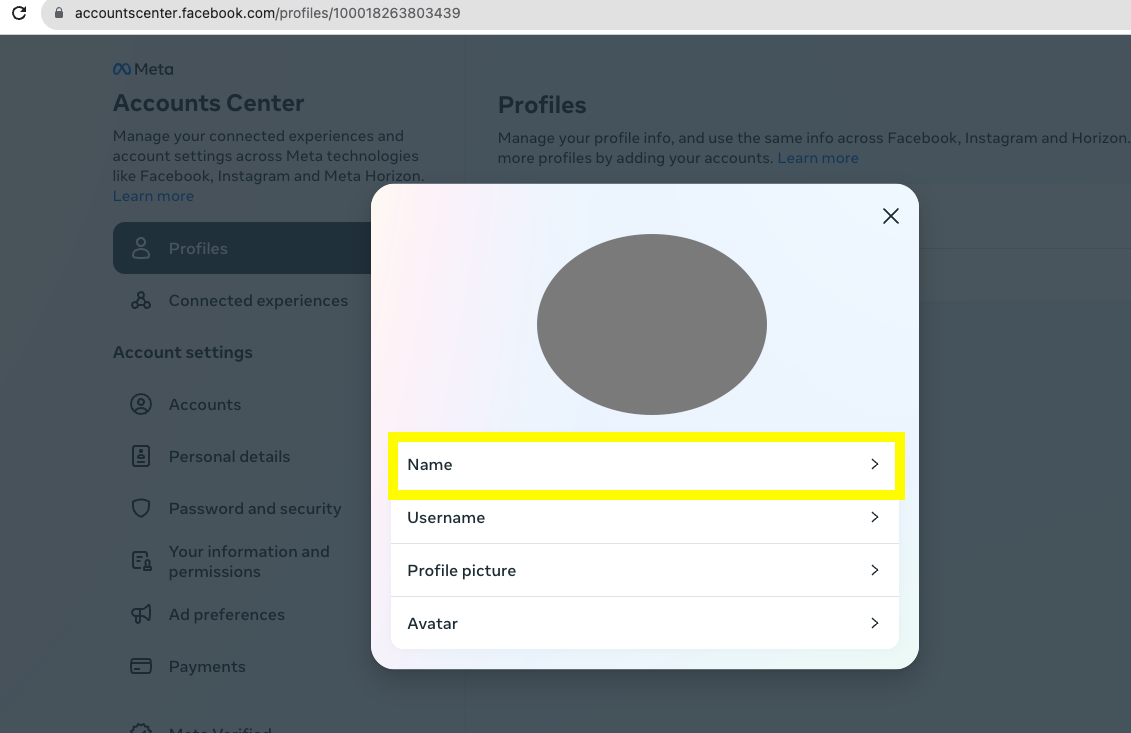This screenshot has height=733, width=1131.
Task: Expand the Profile picture row chevron
Action: pos(874,571)
